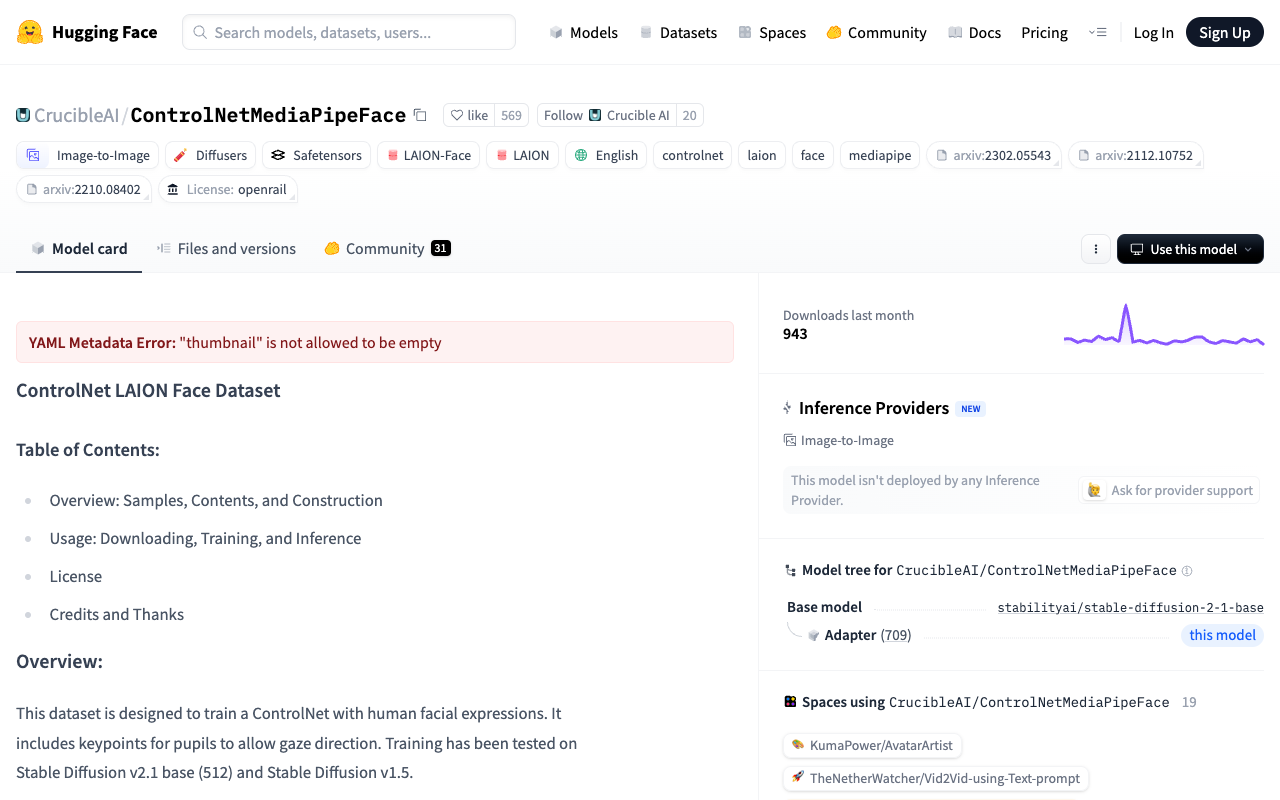Open arxiv:2302.05543 paper tag
The height and width of the screenshot is (800, 1280).
994,155
